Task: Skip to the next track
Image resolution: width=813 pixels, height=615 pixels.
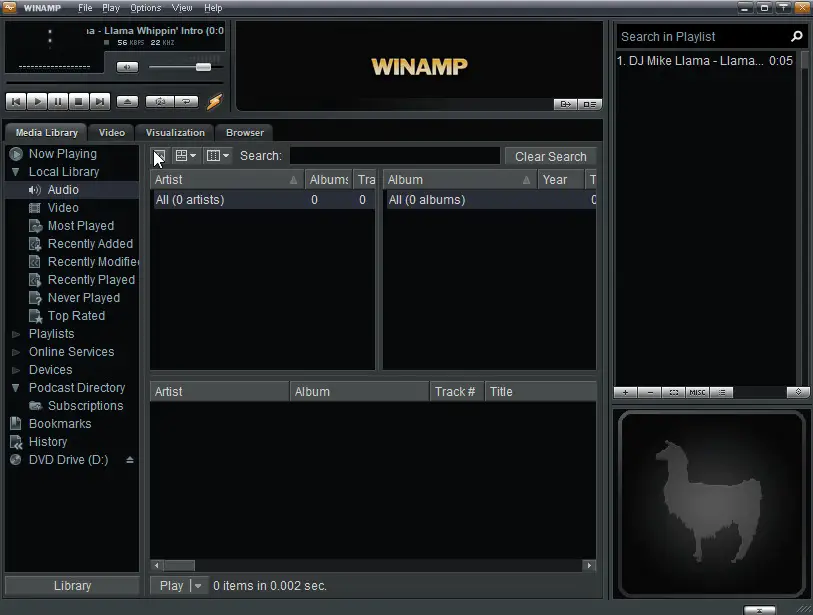Action: 100,101
